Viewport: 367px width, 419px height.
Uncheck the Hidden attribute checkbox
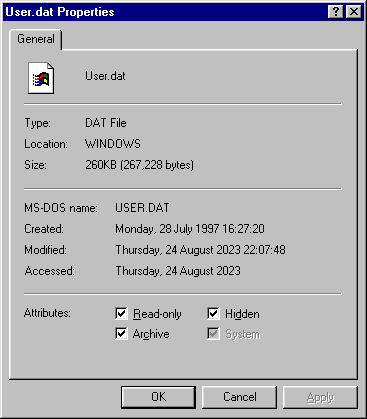213,313
